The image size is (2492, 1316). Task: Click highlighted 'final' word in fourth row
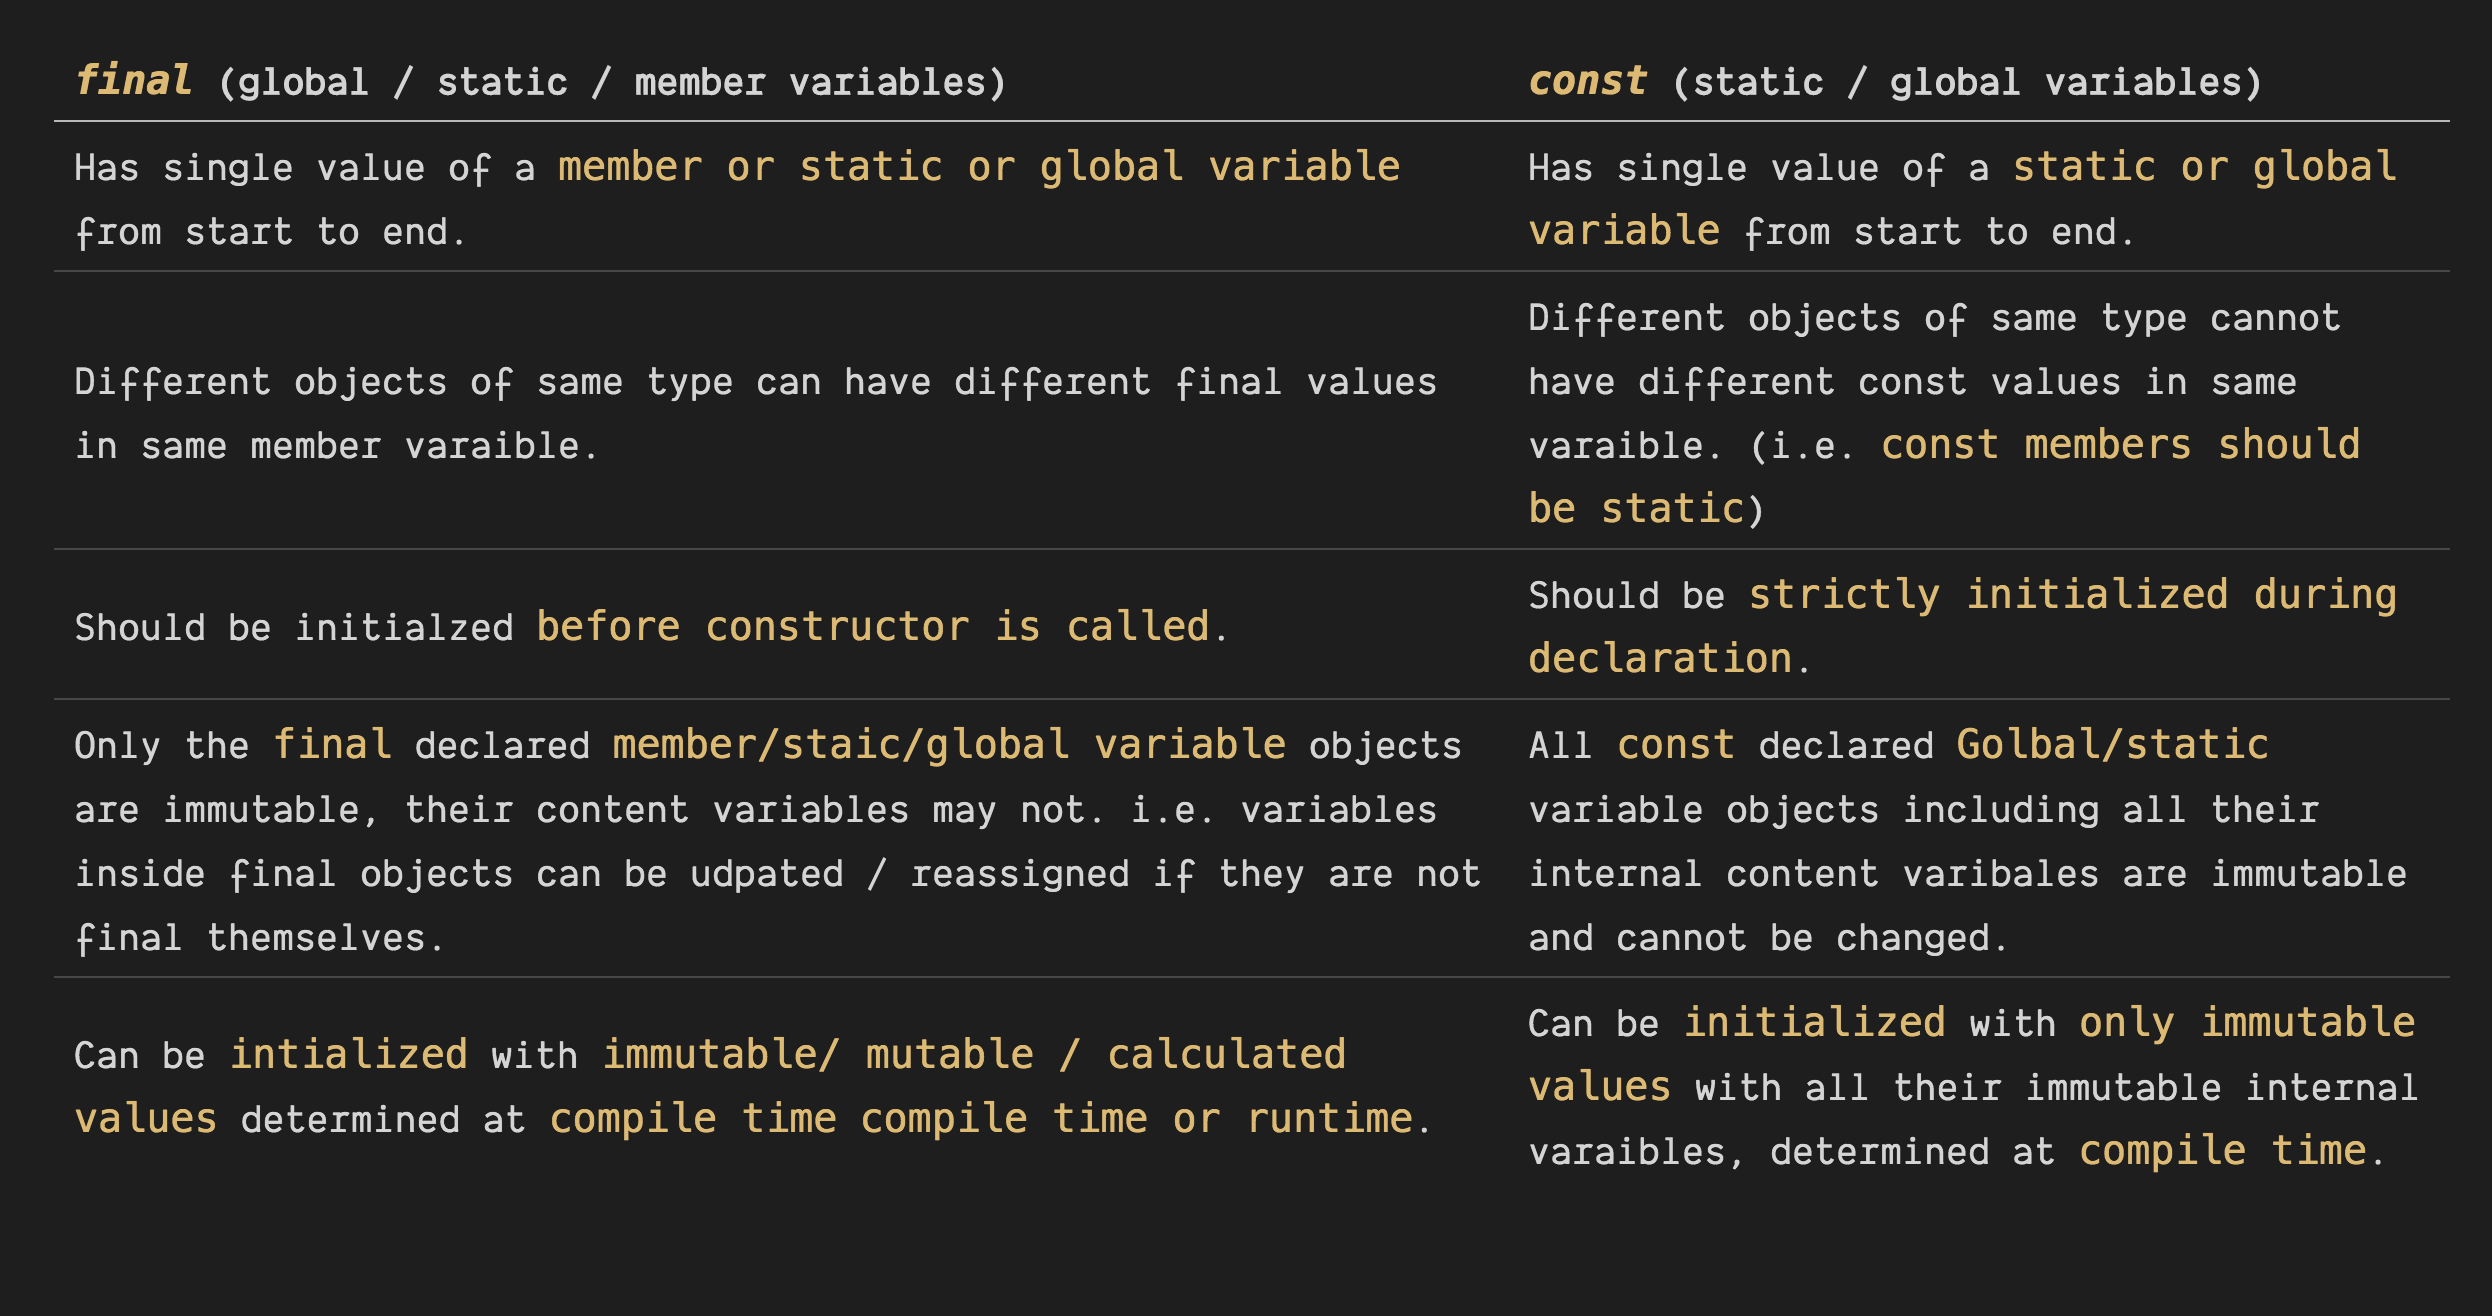click(x=332, y=745)
